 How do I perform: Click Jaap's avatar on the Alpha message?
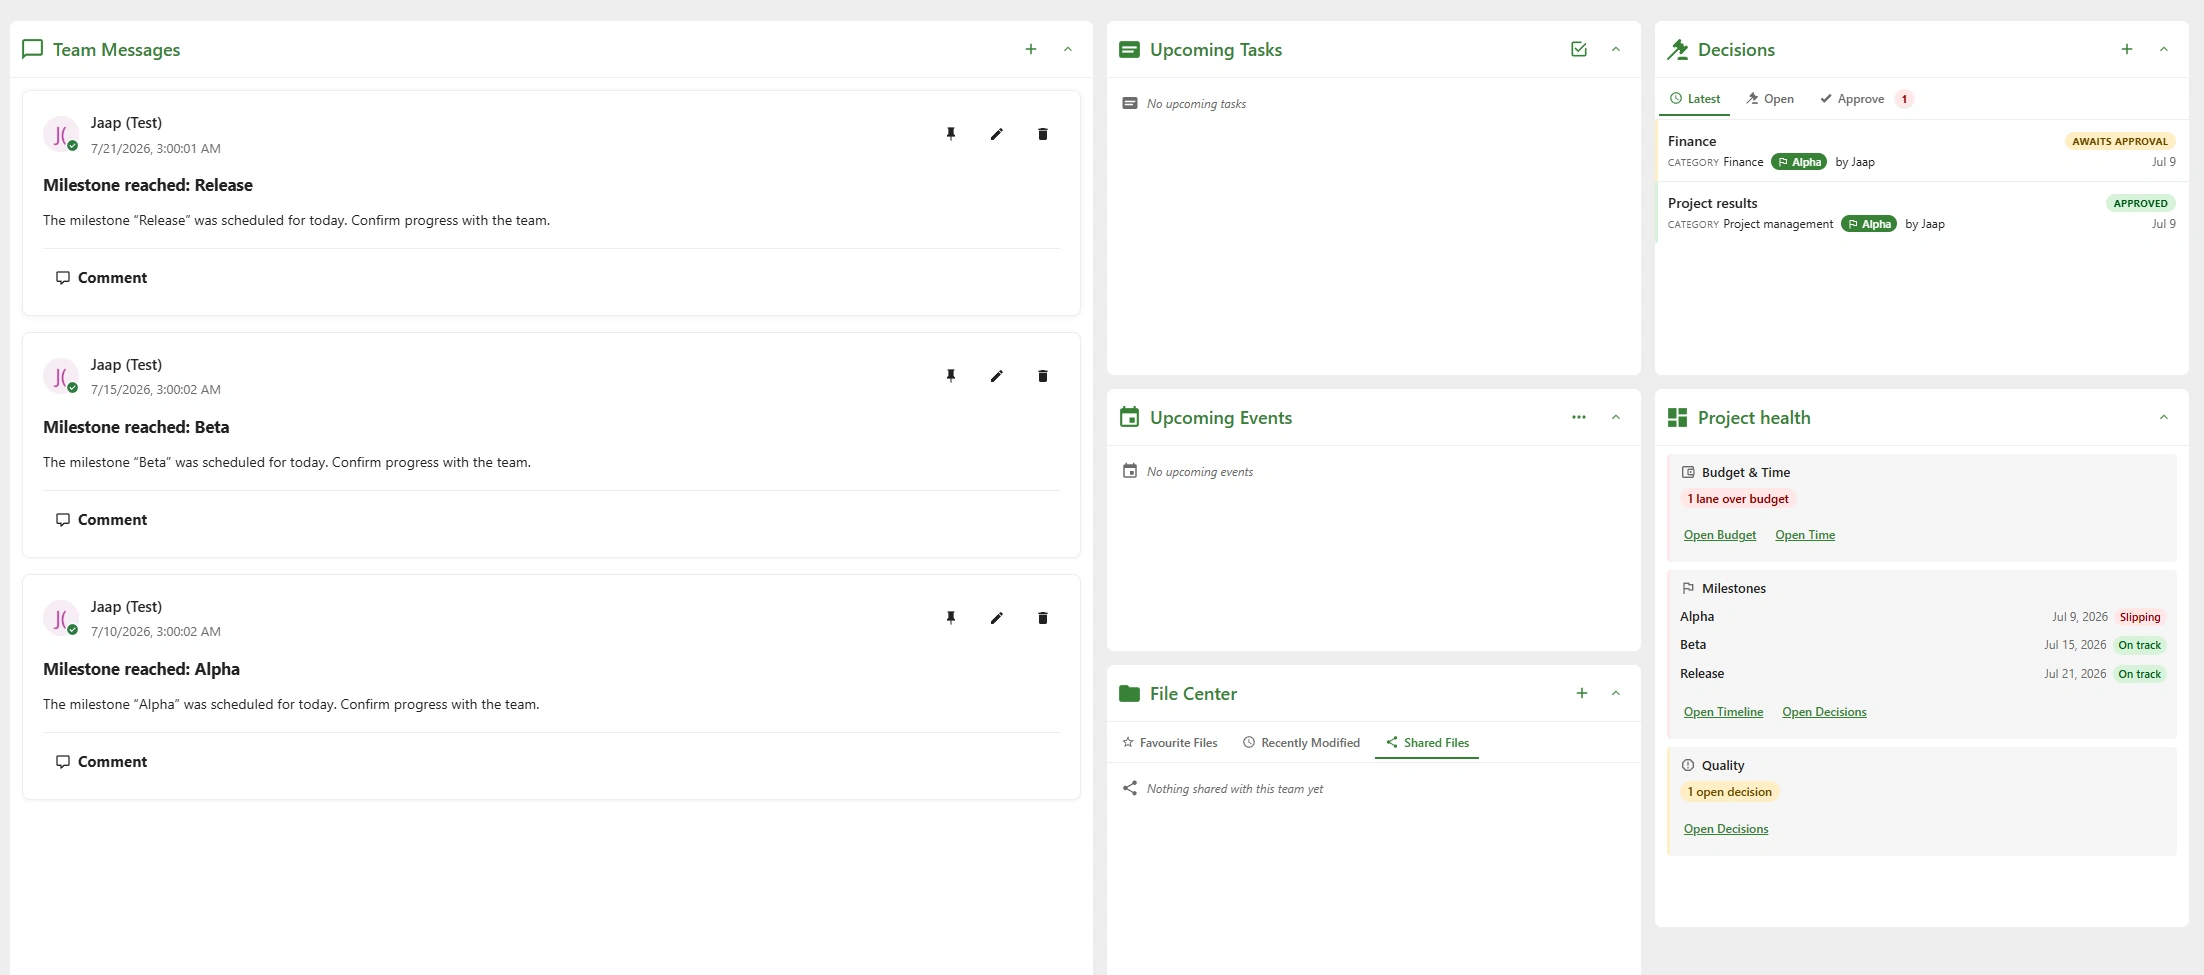click(61, 618)
